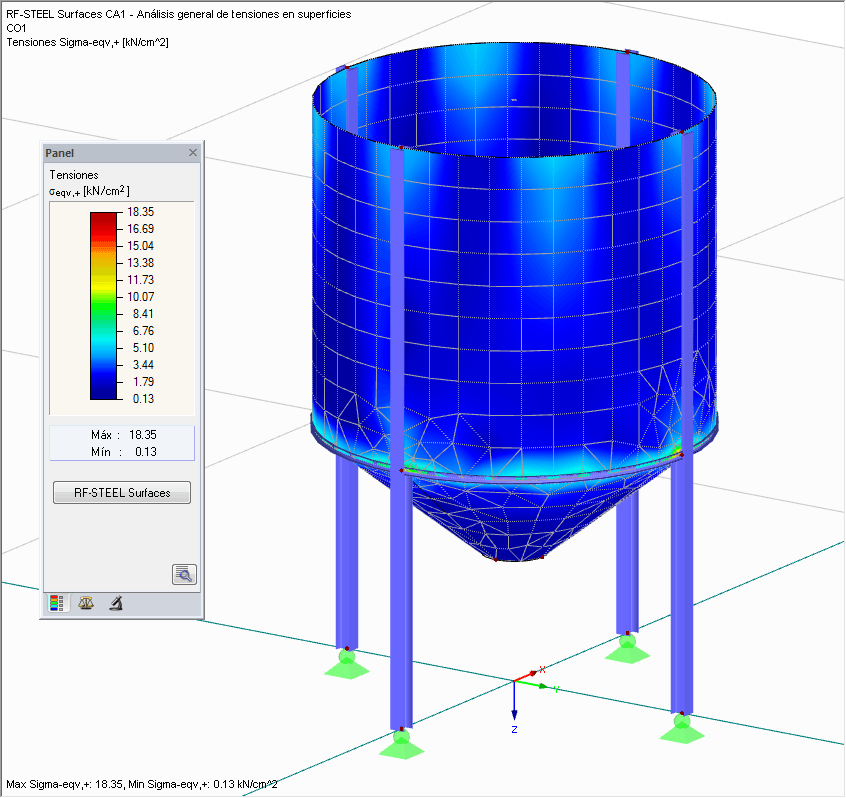Screen dimensions: 846x798
Task: Click the Mín : 0.13 readout
Action: 124,452
